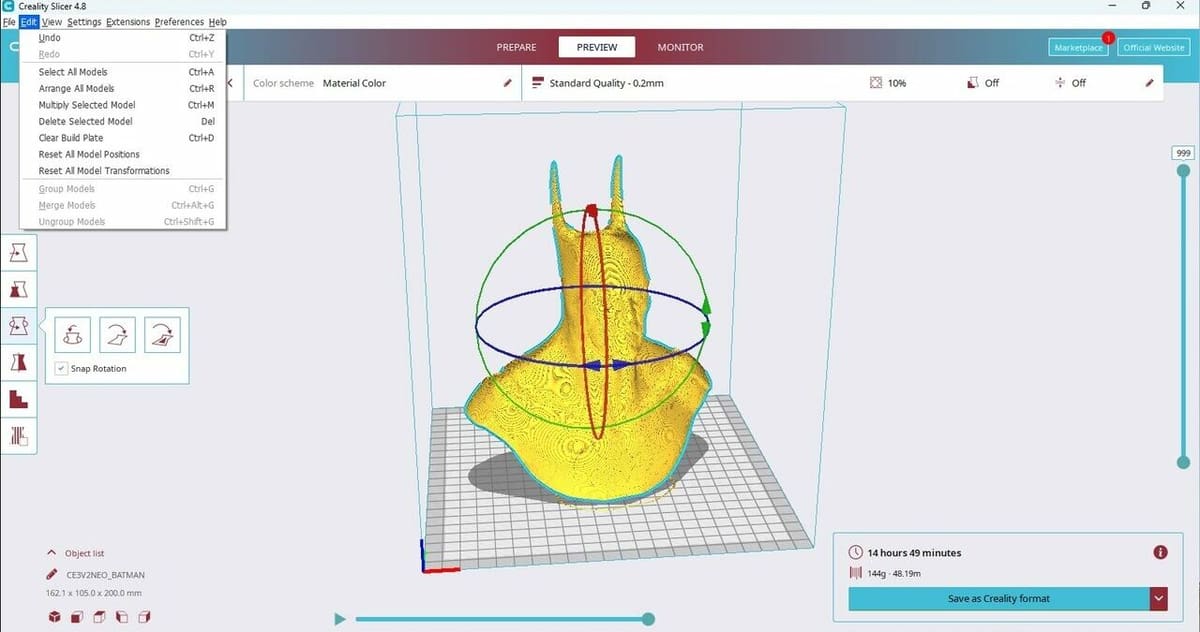Open the File menu
Image resolution: width=1200 pixels, height=632 pixels.
[9, 22]
